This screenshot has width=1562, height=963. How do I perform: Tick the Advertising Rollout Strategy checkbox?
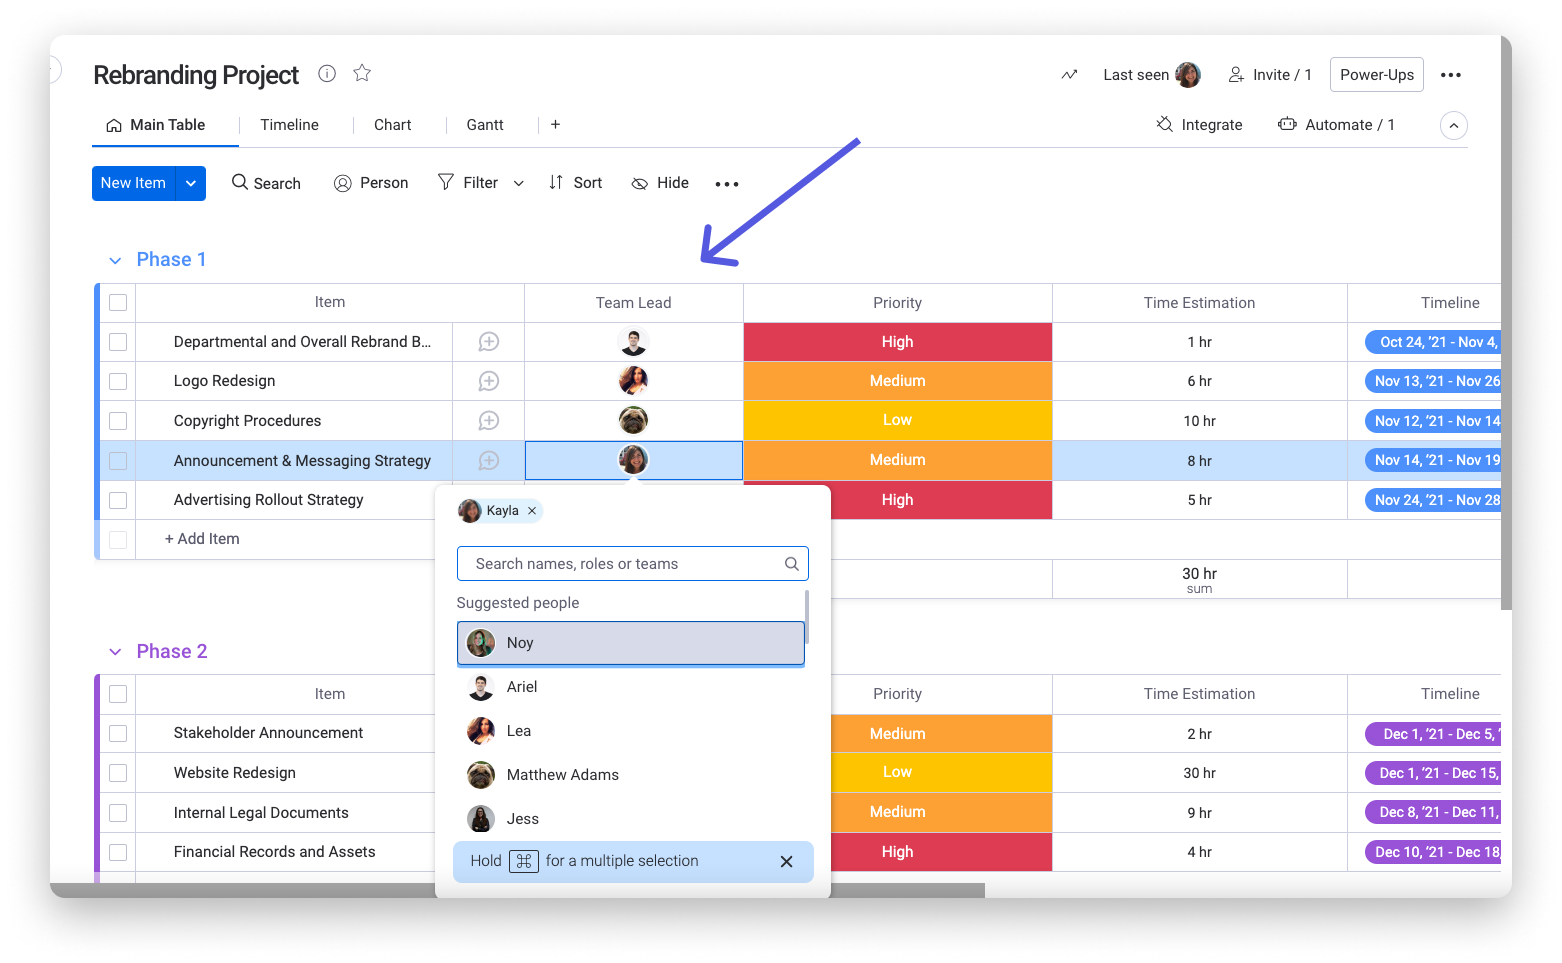[118, 500]
